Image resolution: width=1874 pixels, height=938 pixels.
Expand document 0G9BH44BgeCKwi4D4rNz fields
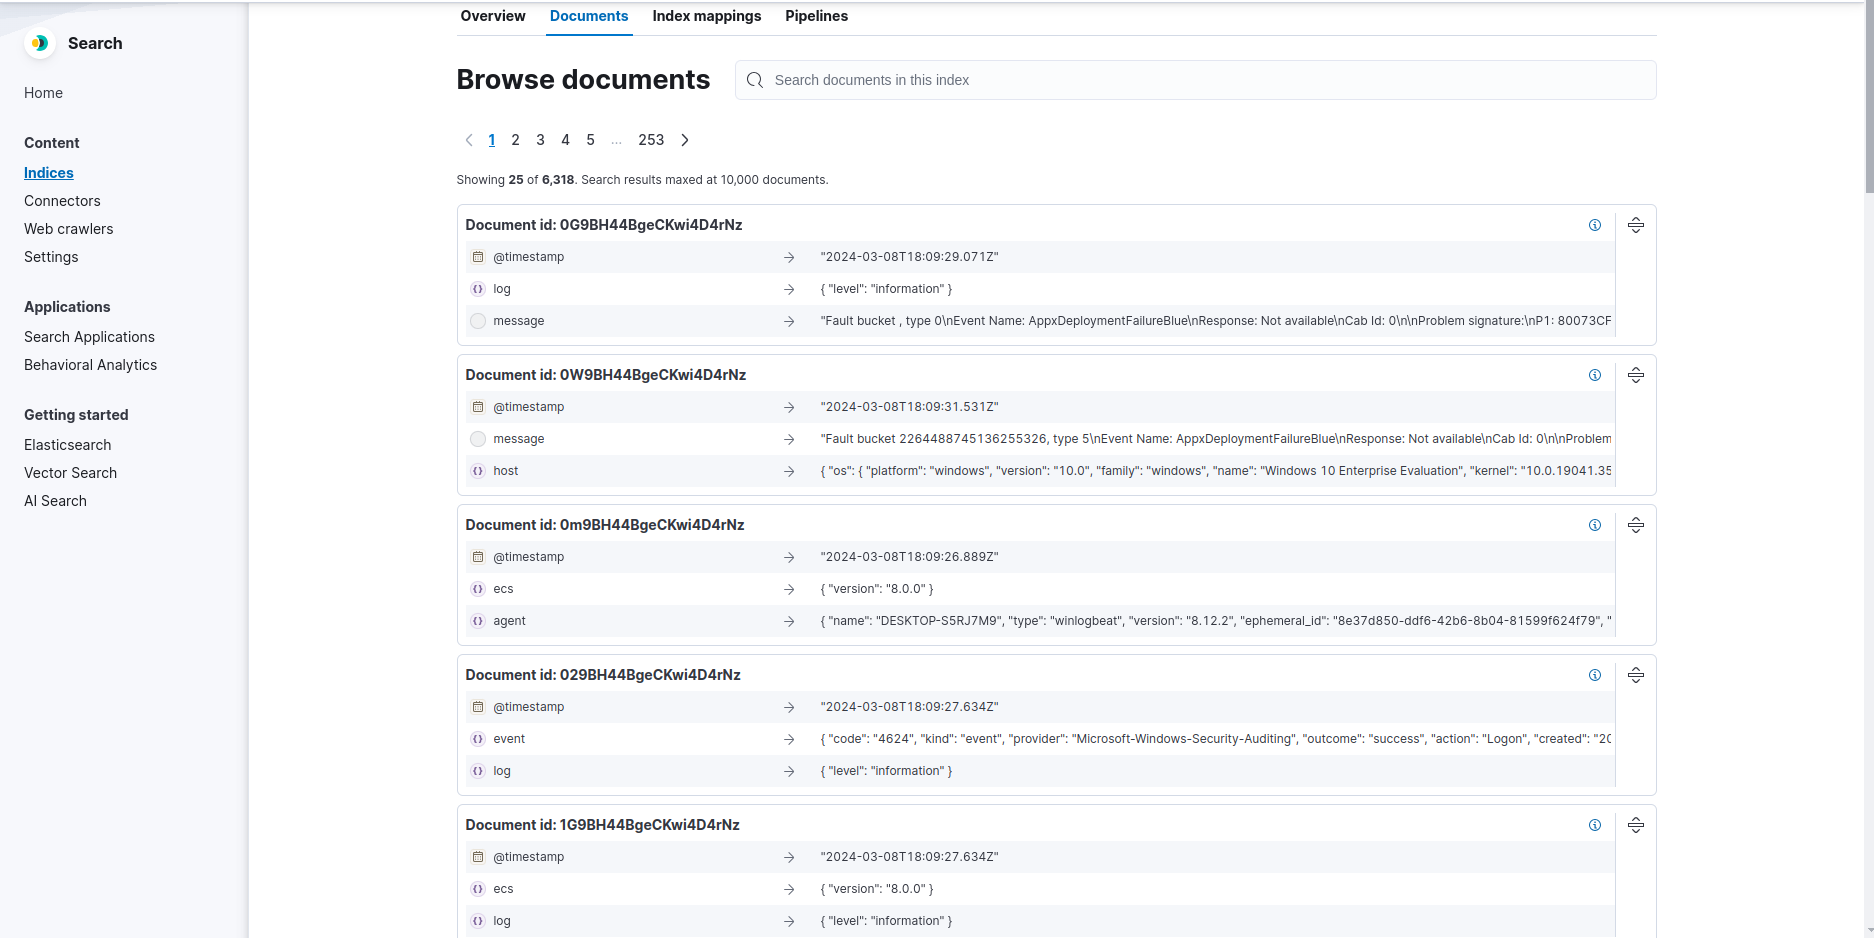click(x=1636, y=225)
